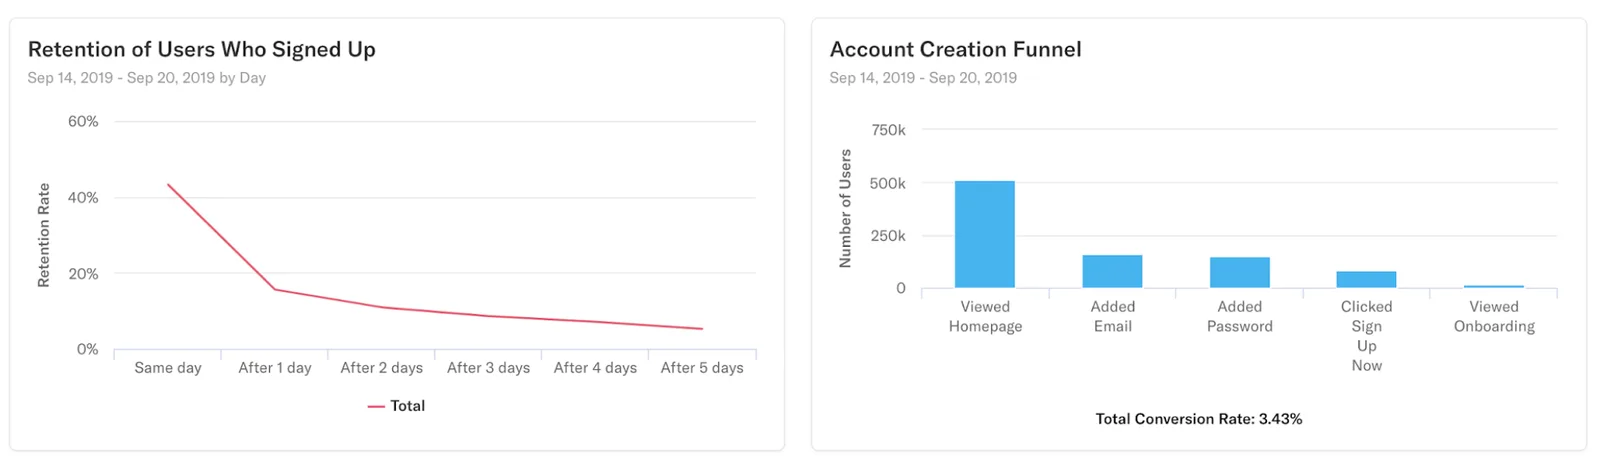
Task: Click the red Total legend line marker
Action: click(376, 406)
